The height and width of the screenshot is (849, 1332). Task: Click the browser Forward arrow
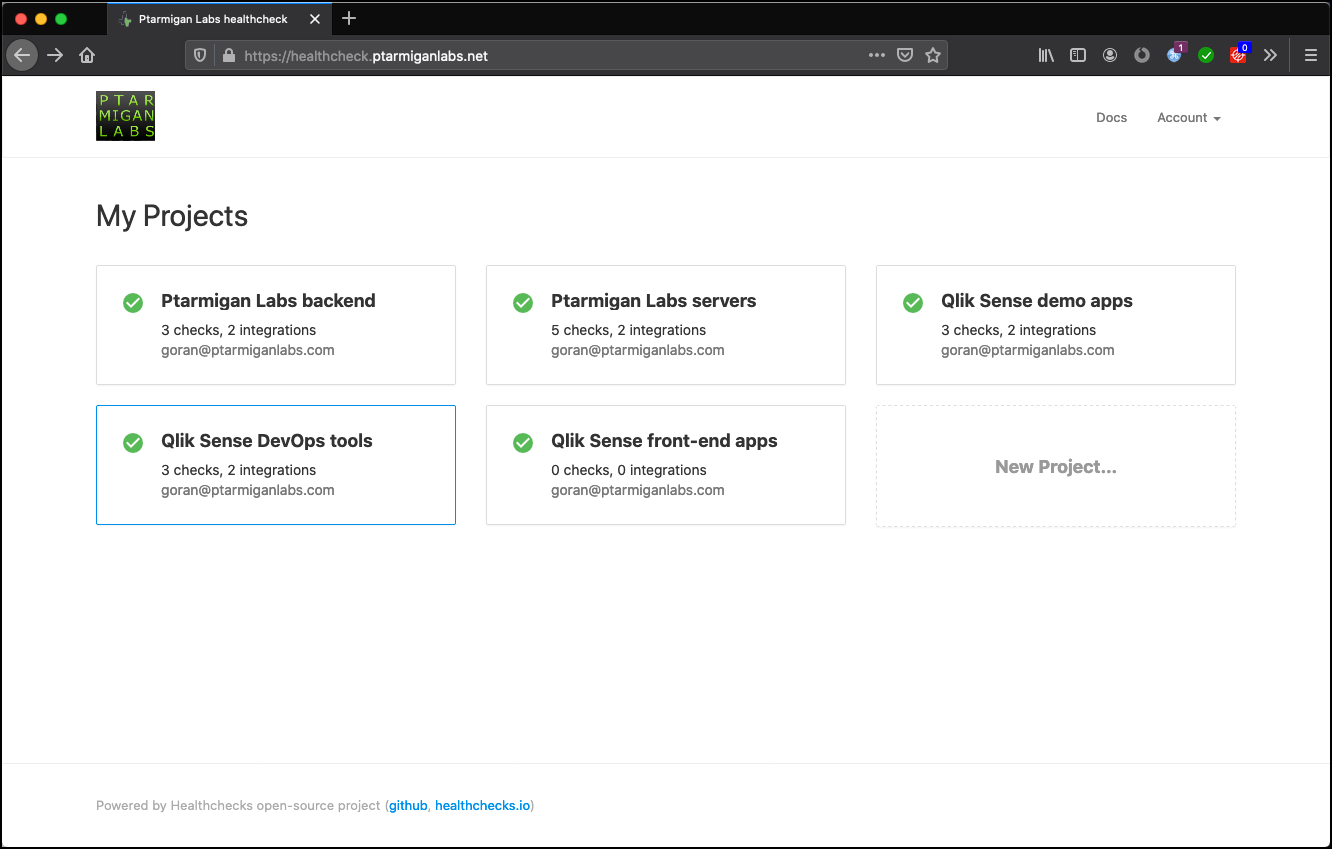(55, 55)
